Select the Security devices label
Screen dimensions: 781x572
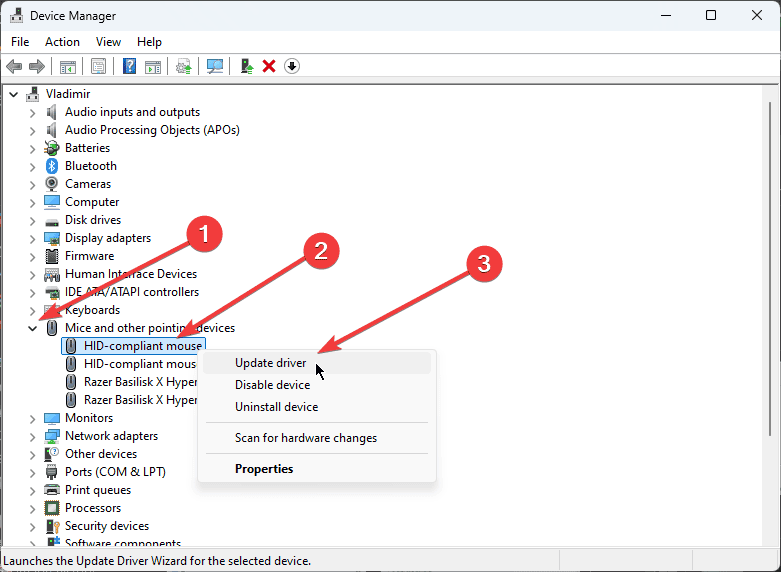107,526
